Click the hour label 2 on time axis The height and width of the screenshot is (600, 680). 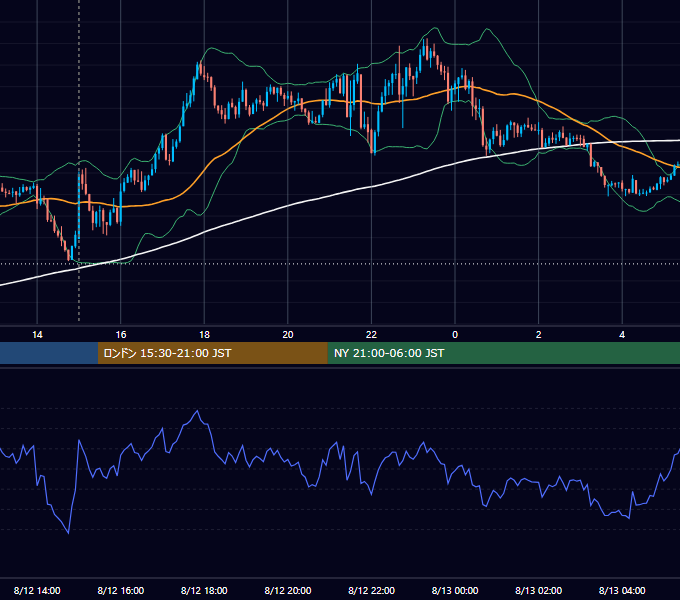point(539,335)
